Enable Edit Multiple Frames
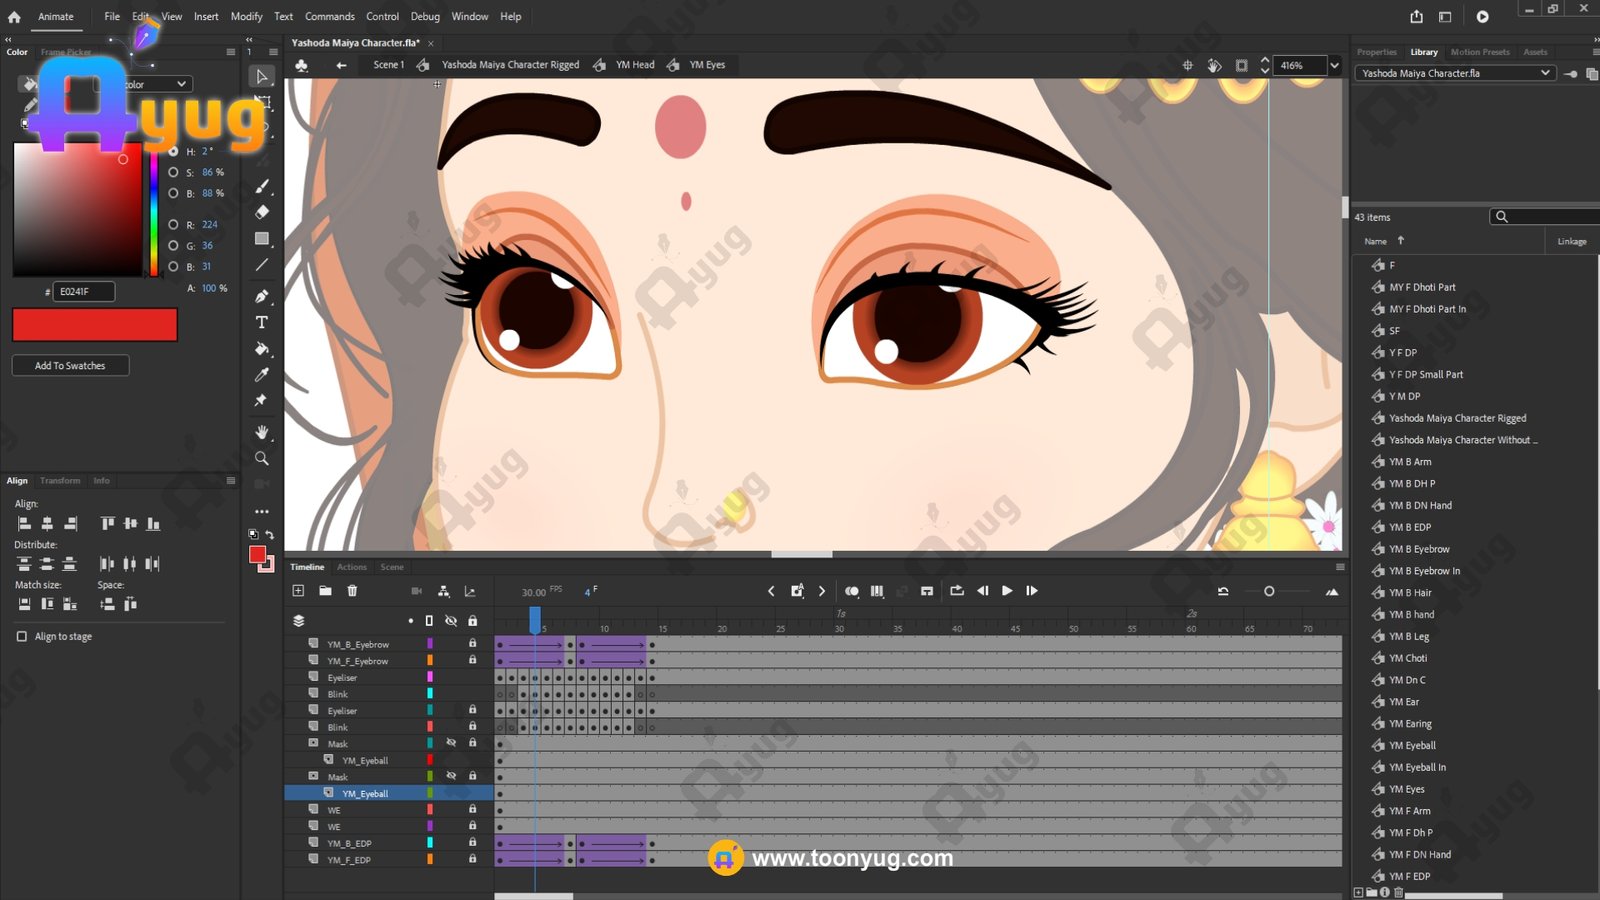This screenshot has height=900, width=1600. [x=877, y=591]
